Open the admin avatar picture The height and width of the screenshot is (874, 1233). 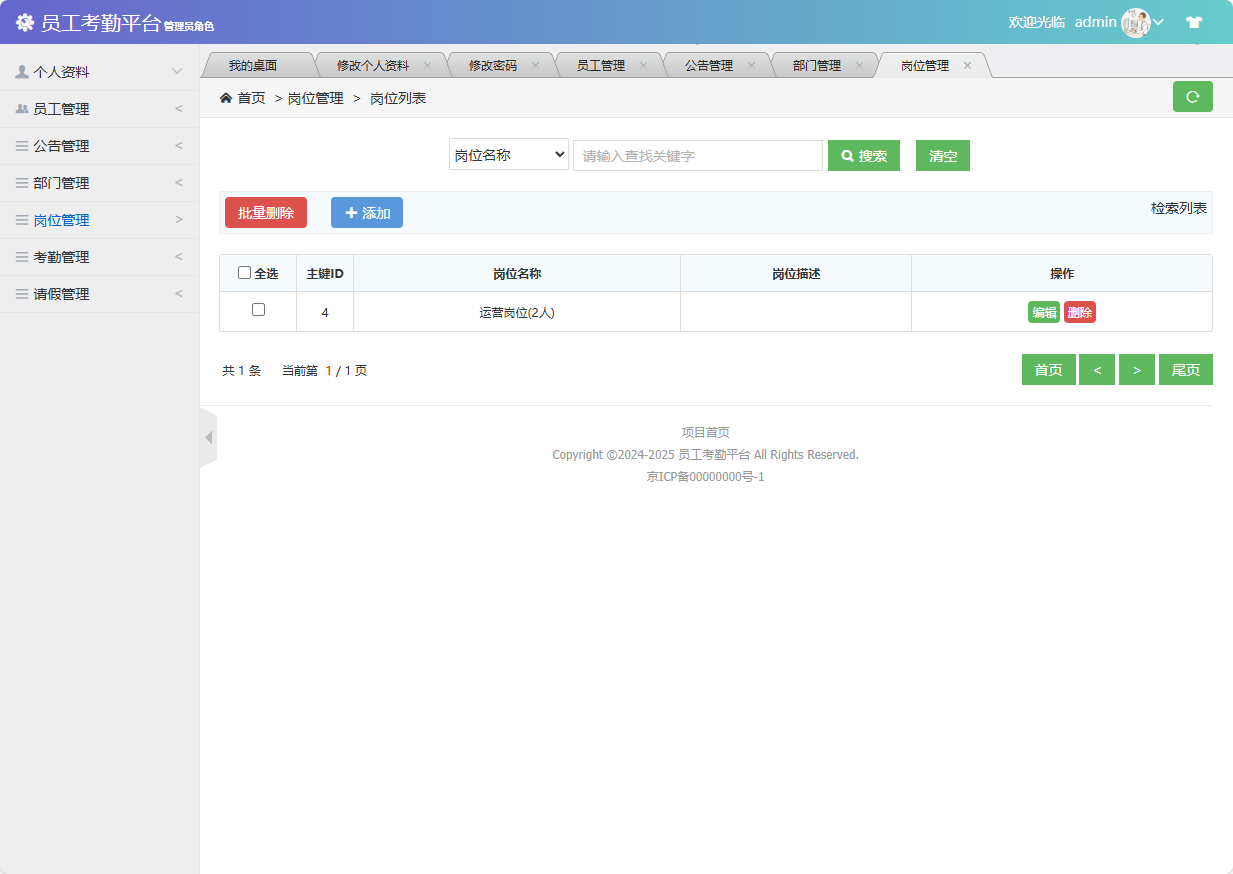[1135, 22]
